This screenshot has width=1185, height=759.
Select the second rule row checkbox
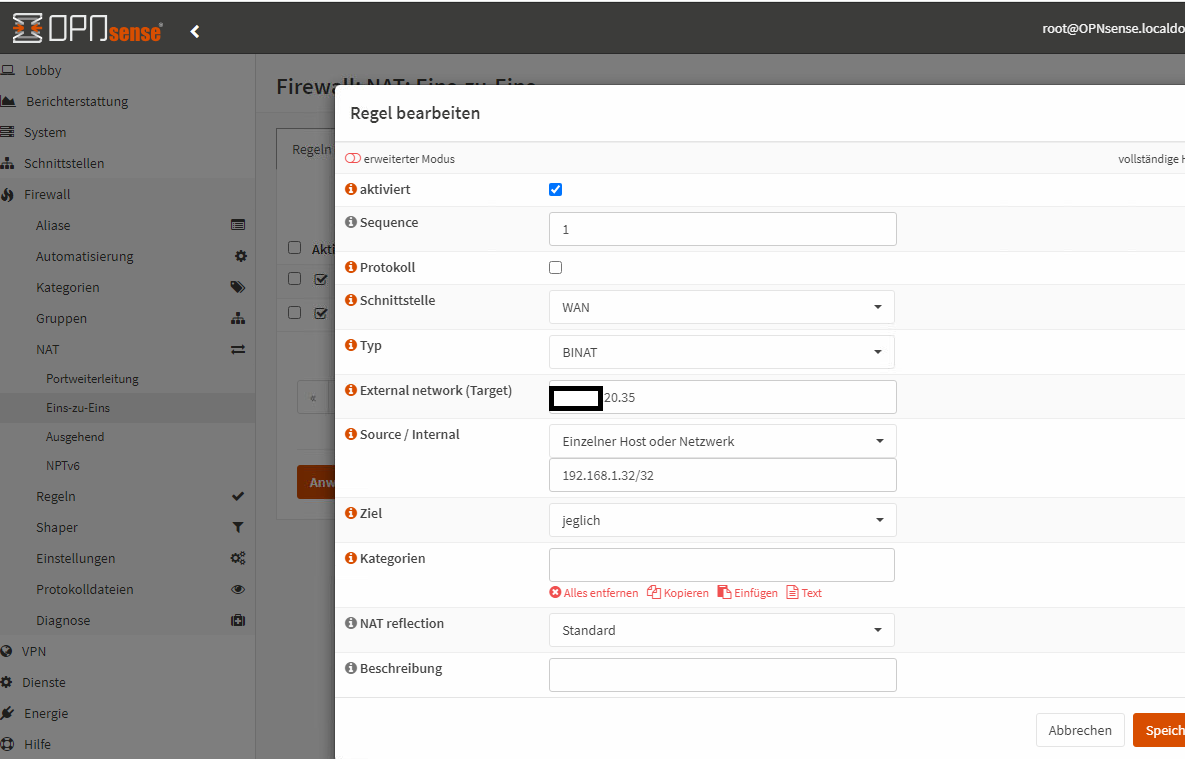click(x=295, y=312)
